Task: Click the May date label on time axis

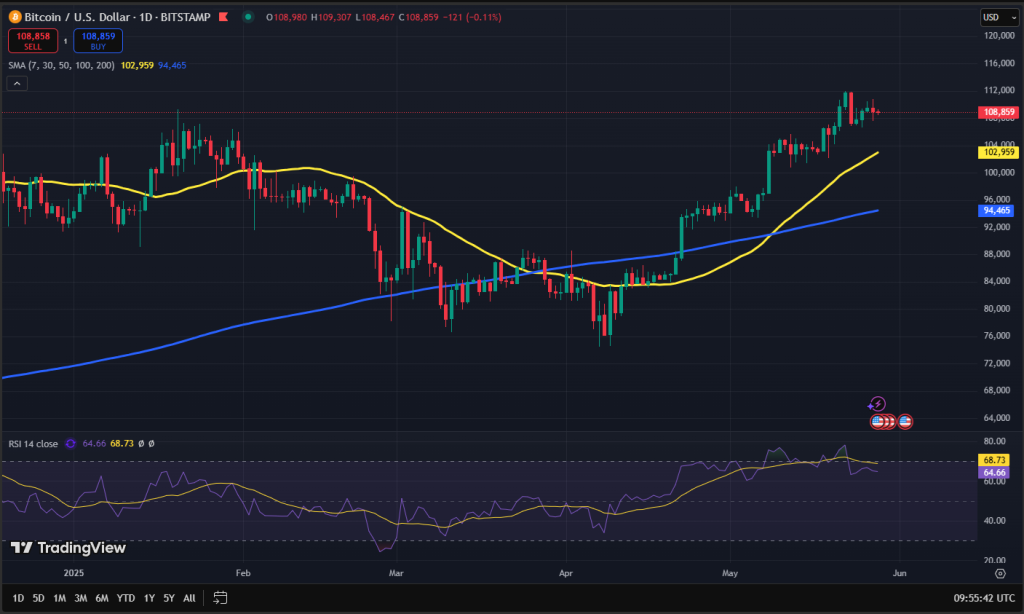Action: (729, 574)
